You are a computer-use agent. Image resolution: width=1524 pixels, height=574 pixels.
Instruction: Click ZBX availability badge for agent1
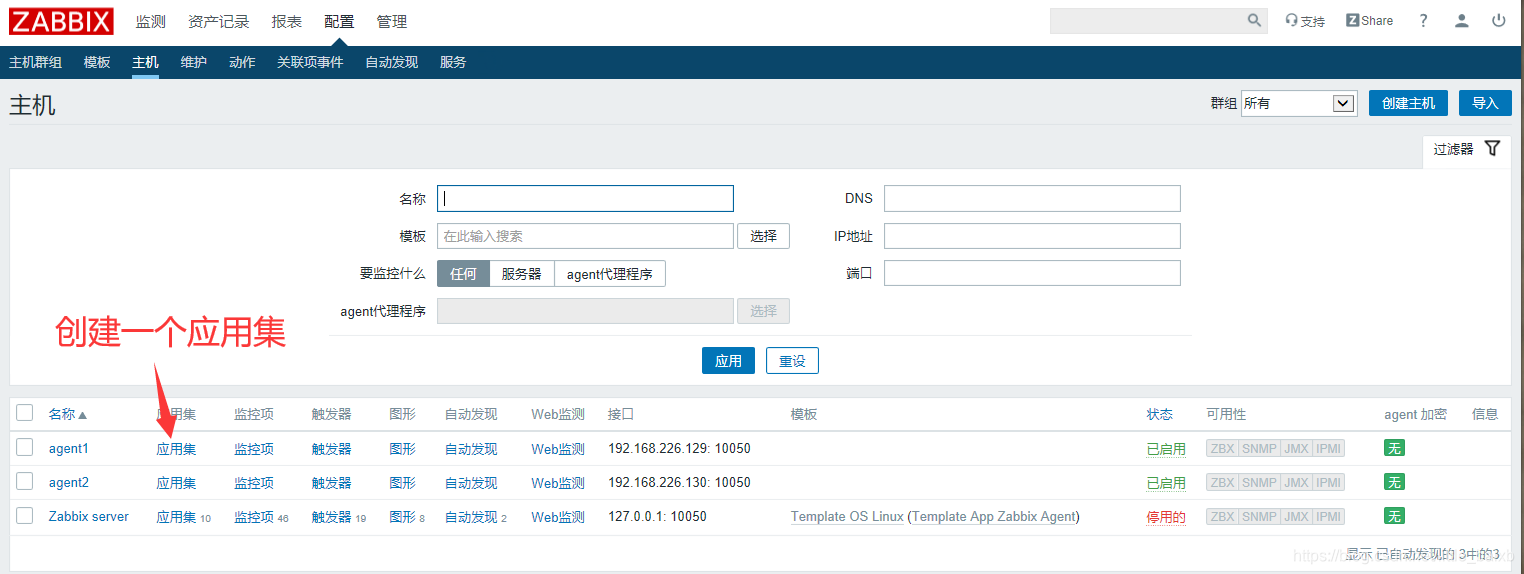pyautogui.click(x=1222, y=449)
